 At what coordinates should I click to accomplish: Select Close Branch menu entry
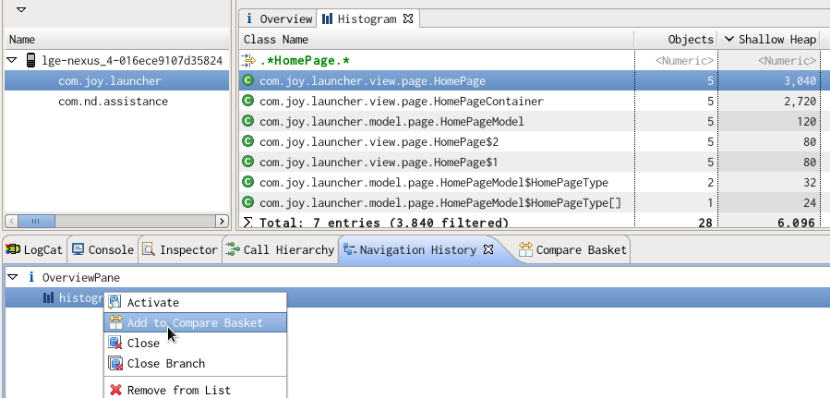[195, 363]
